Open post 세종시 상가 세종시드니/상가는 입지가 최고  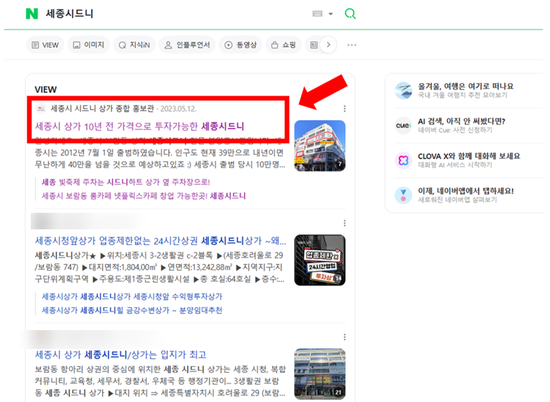coord(120,355)
